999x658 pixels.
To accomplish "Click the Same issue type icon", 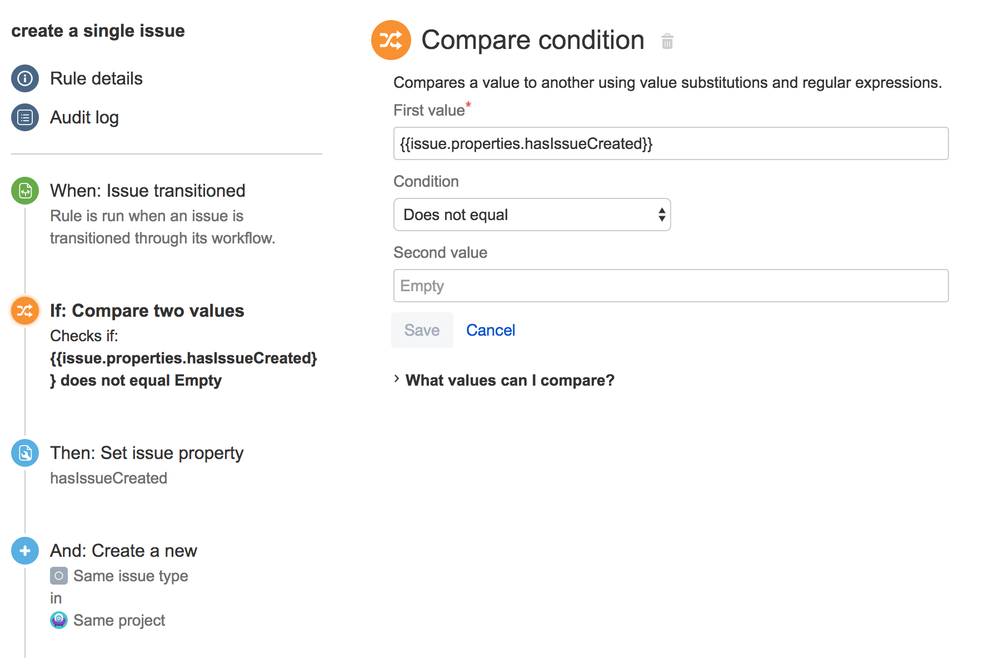I will pos(59,576).
